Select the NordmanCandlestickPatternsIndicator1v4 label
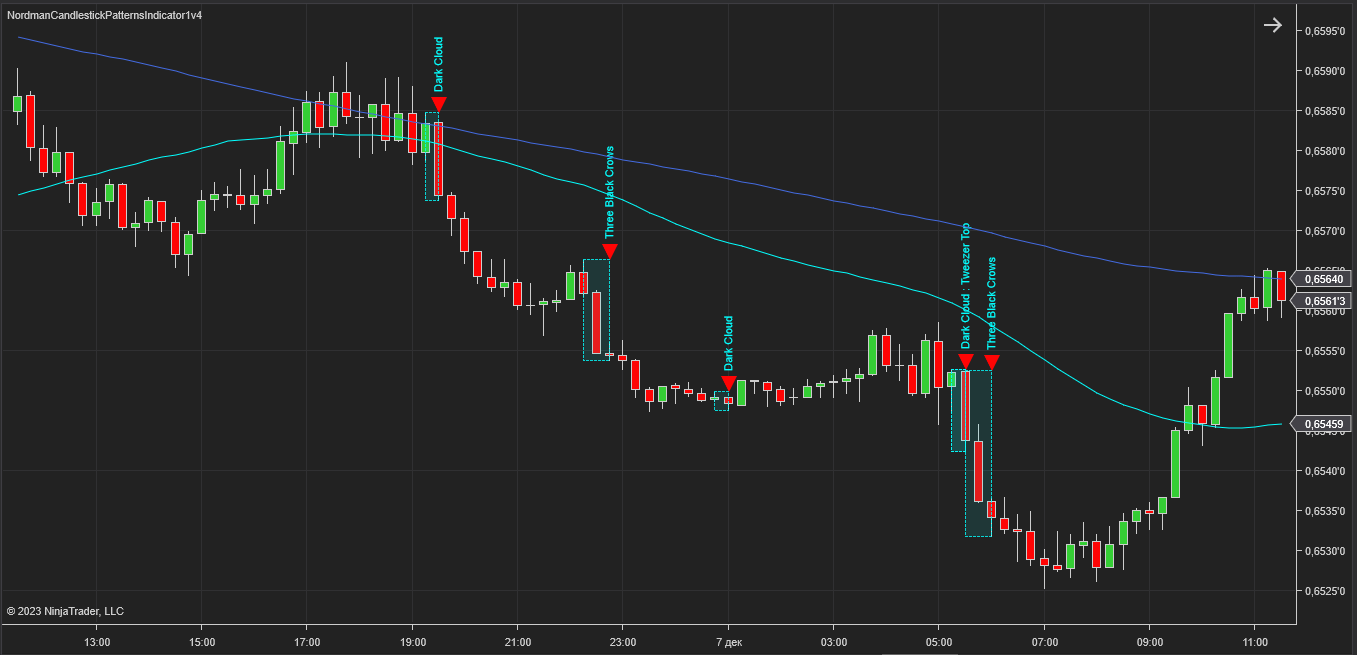The image size is (1357, 655). (105, 15)
